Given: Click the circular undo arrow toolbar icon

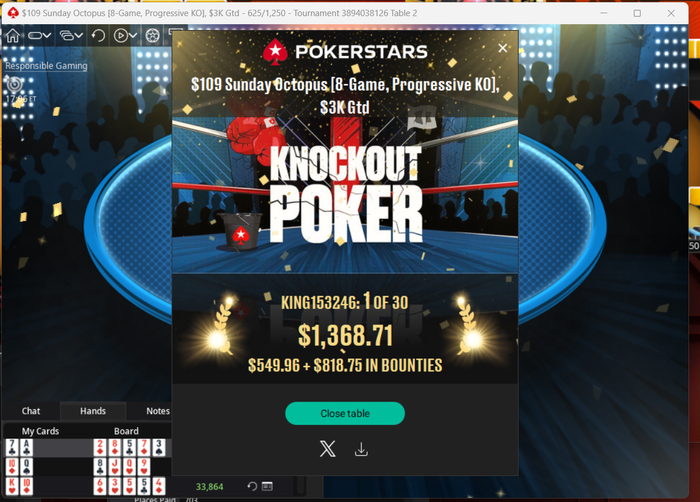Looking at the screenshot, I should click(x=98, y=35).
